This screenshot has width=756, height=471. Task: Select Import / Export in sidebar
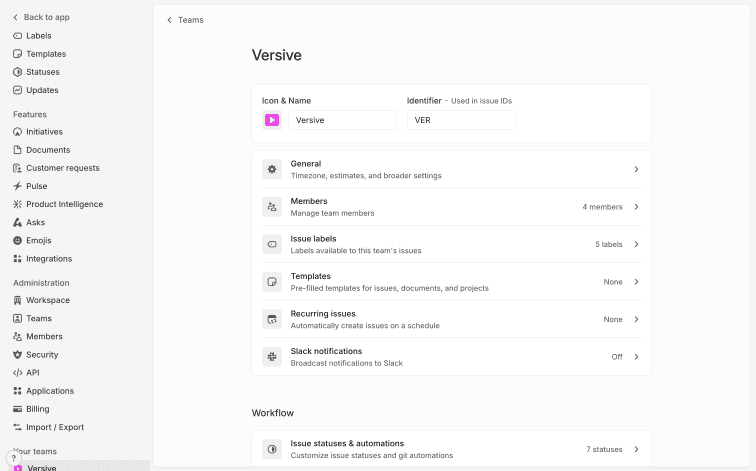pyautogui.click(x=55, y=427)
